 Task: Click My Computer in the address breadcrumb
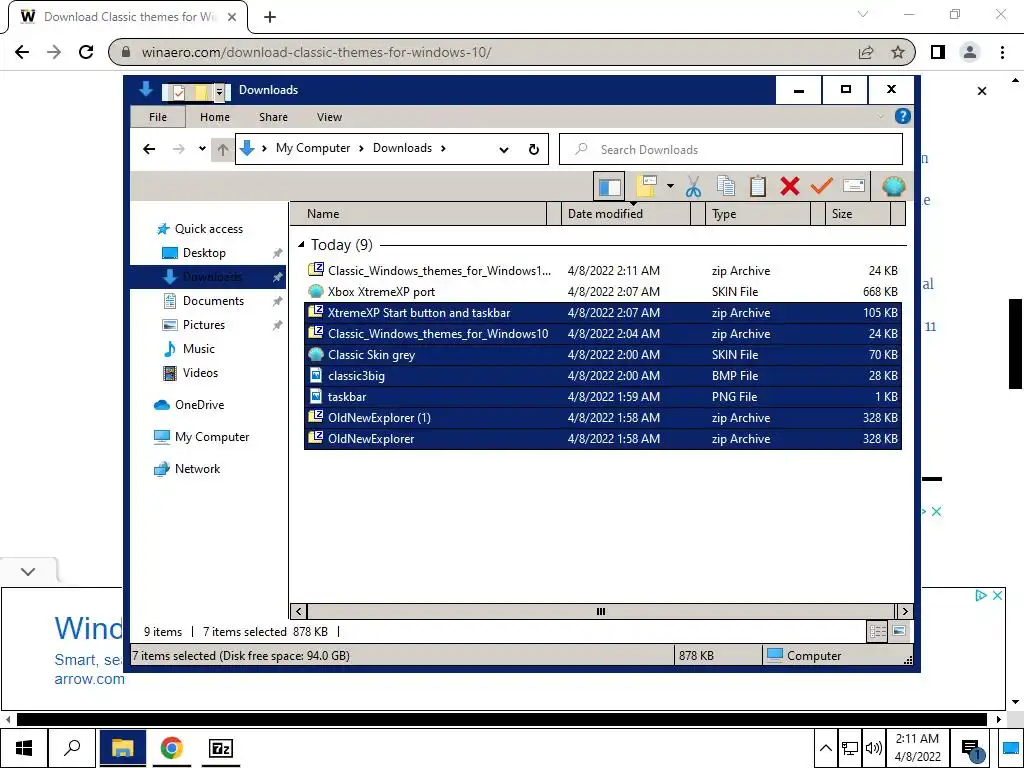pos(313,148)
